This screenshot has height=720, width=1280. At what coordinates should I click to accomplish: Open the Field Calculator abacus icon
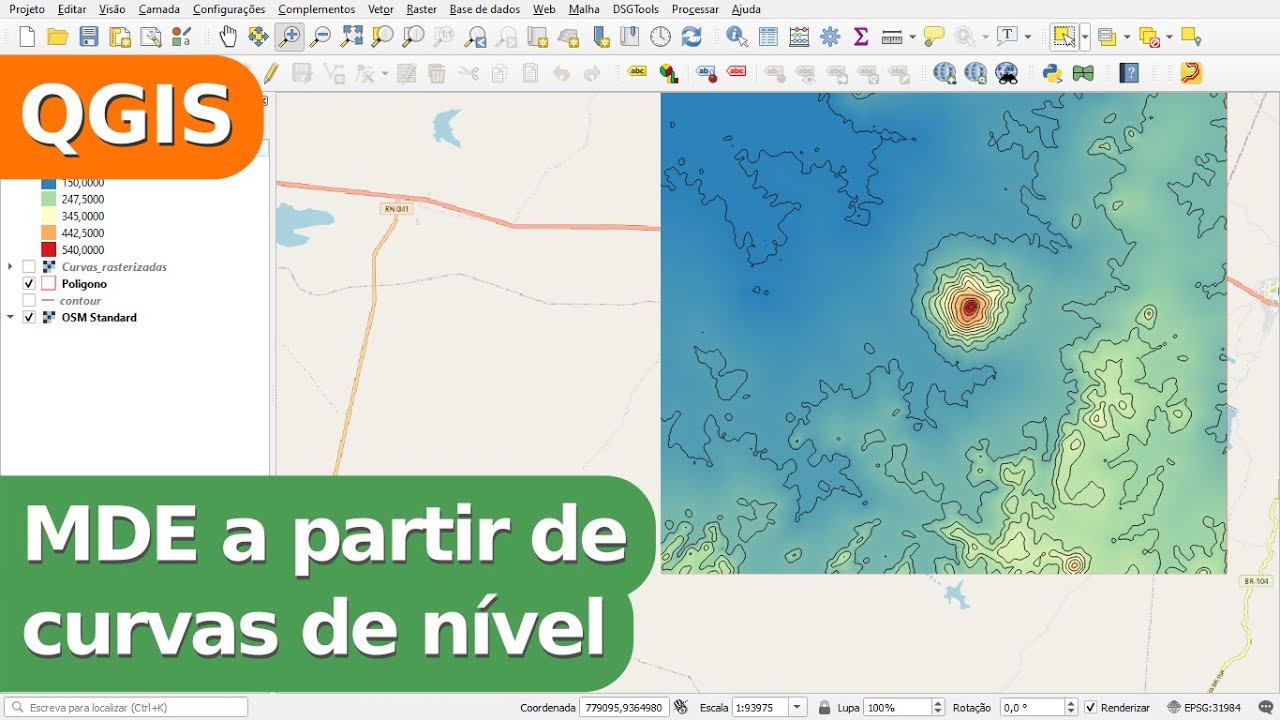pyautogui.click(x=799, y=38)
